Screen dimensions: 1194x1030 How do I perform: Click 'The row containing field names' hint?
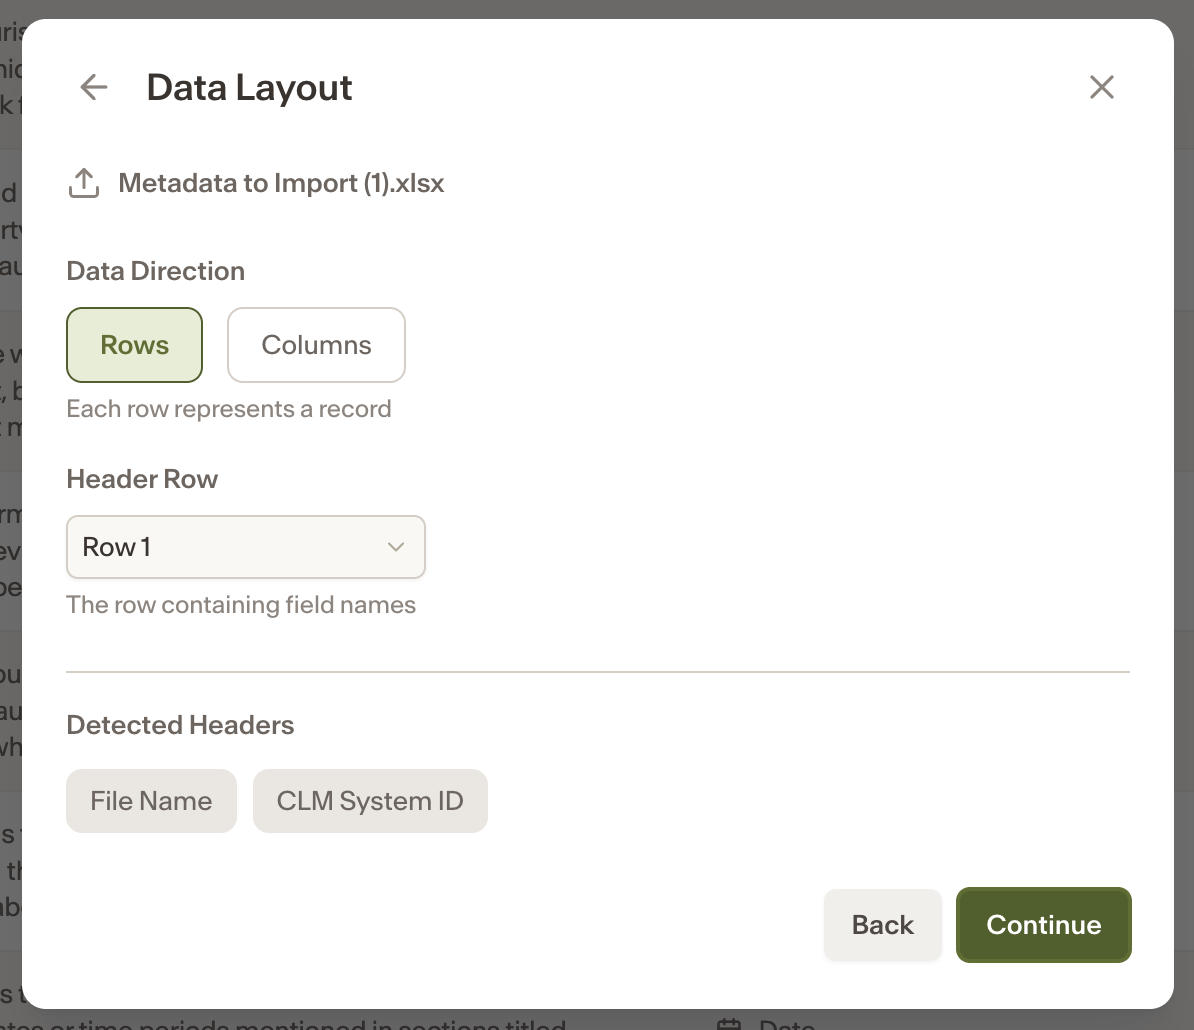241,604
